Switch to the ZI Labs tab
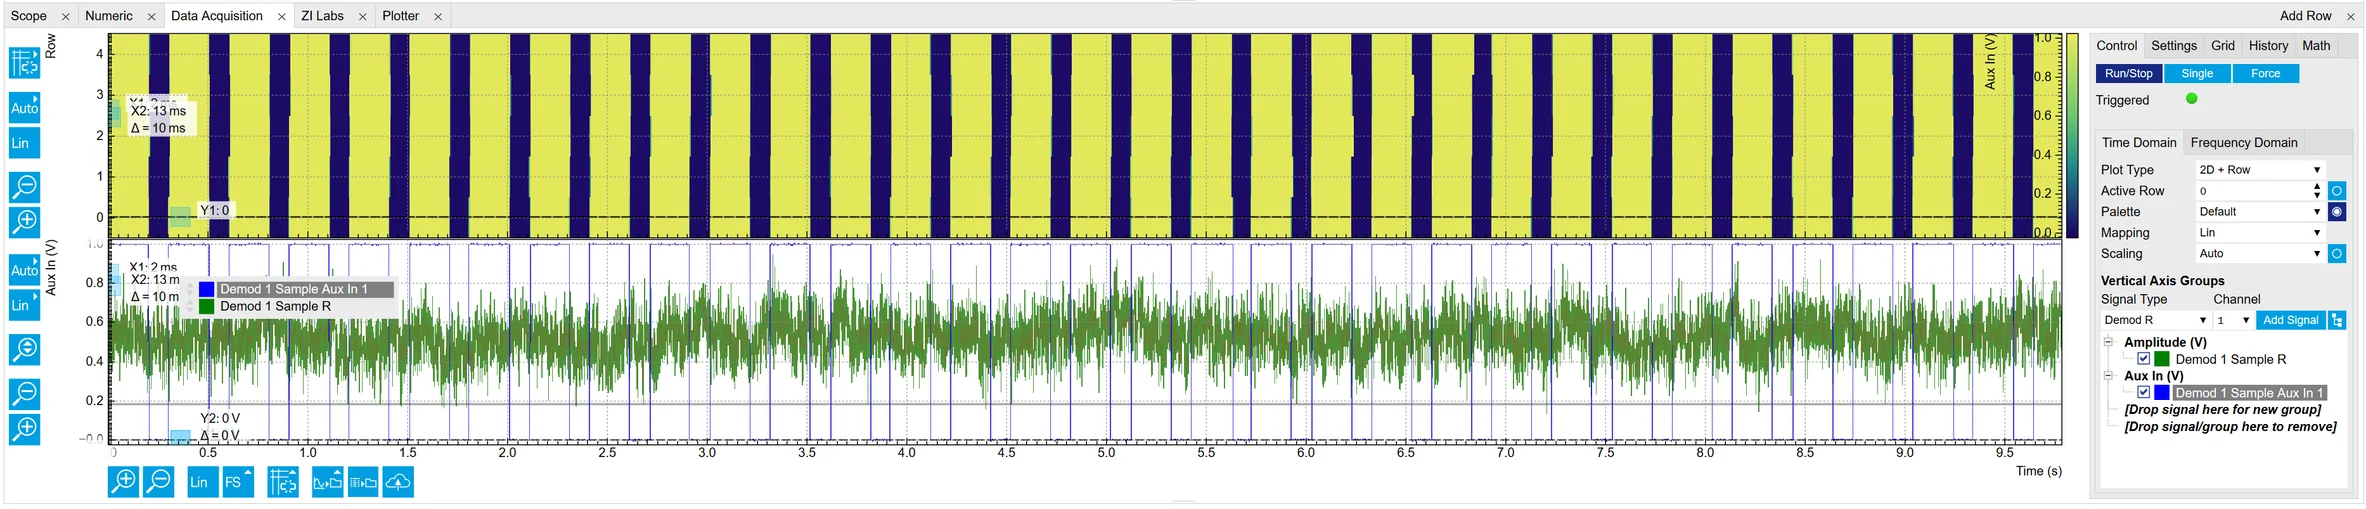 point(322,16)
